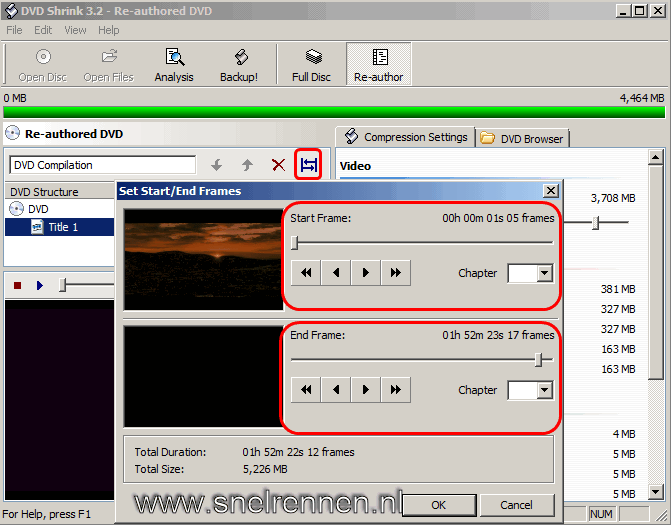The image size is (671, 525).
Task: Select Title 1 in DVD Structure
Action: [63, 227]
